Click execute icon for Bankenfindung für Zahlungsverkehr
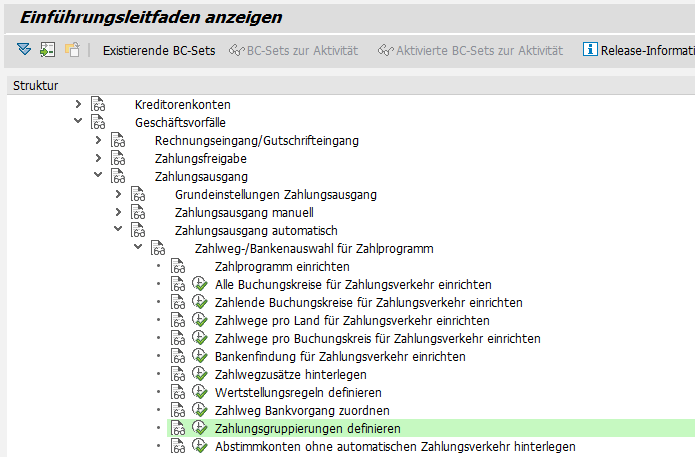The width and height of the screenshot is (695, 457). click(200, 357)
